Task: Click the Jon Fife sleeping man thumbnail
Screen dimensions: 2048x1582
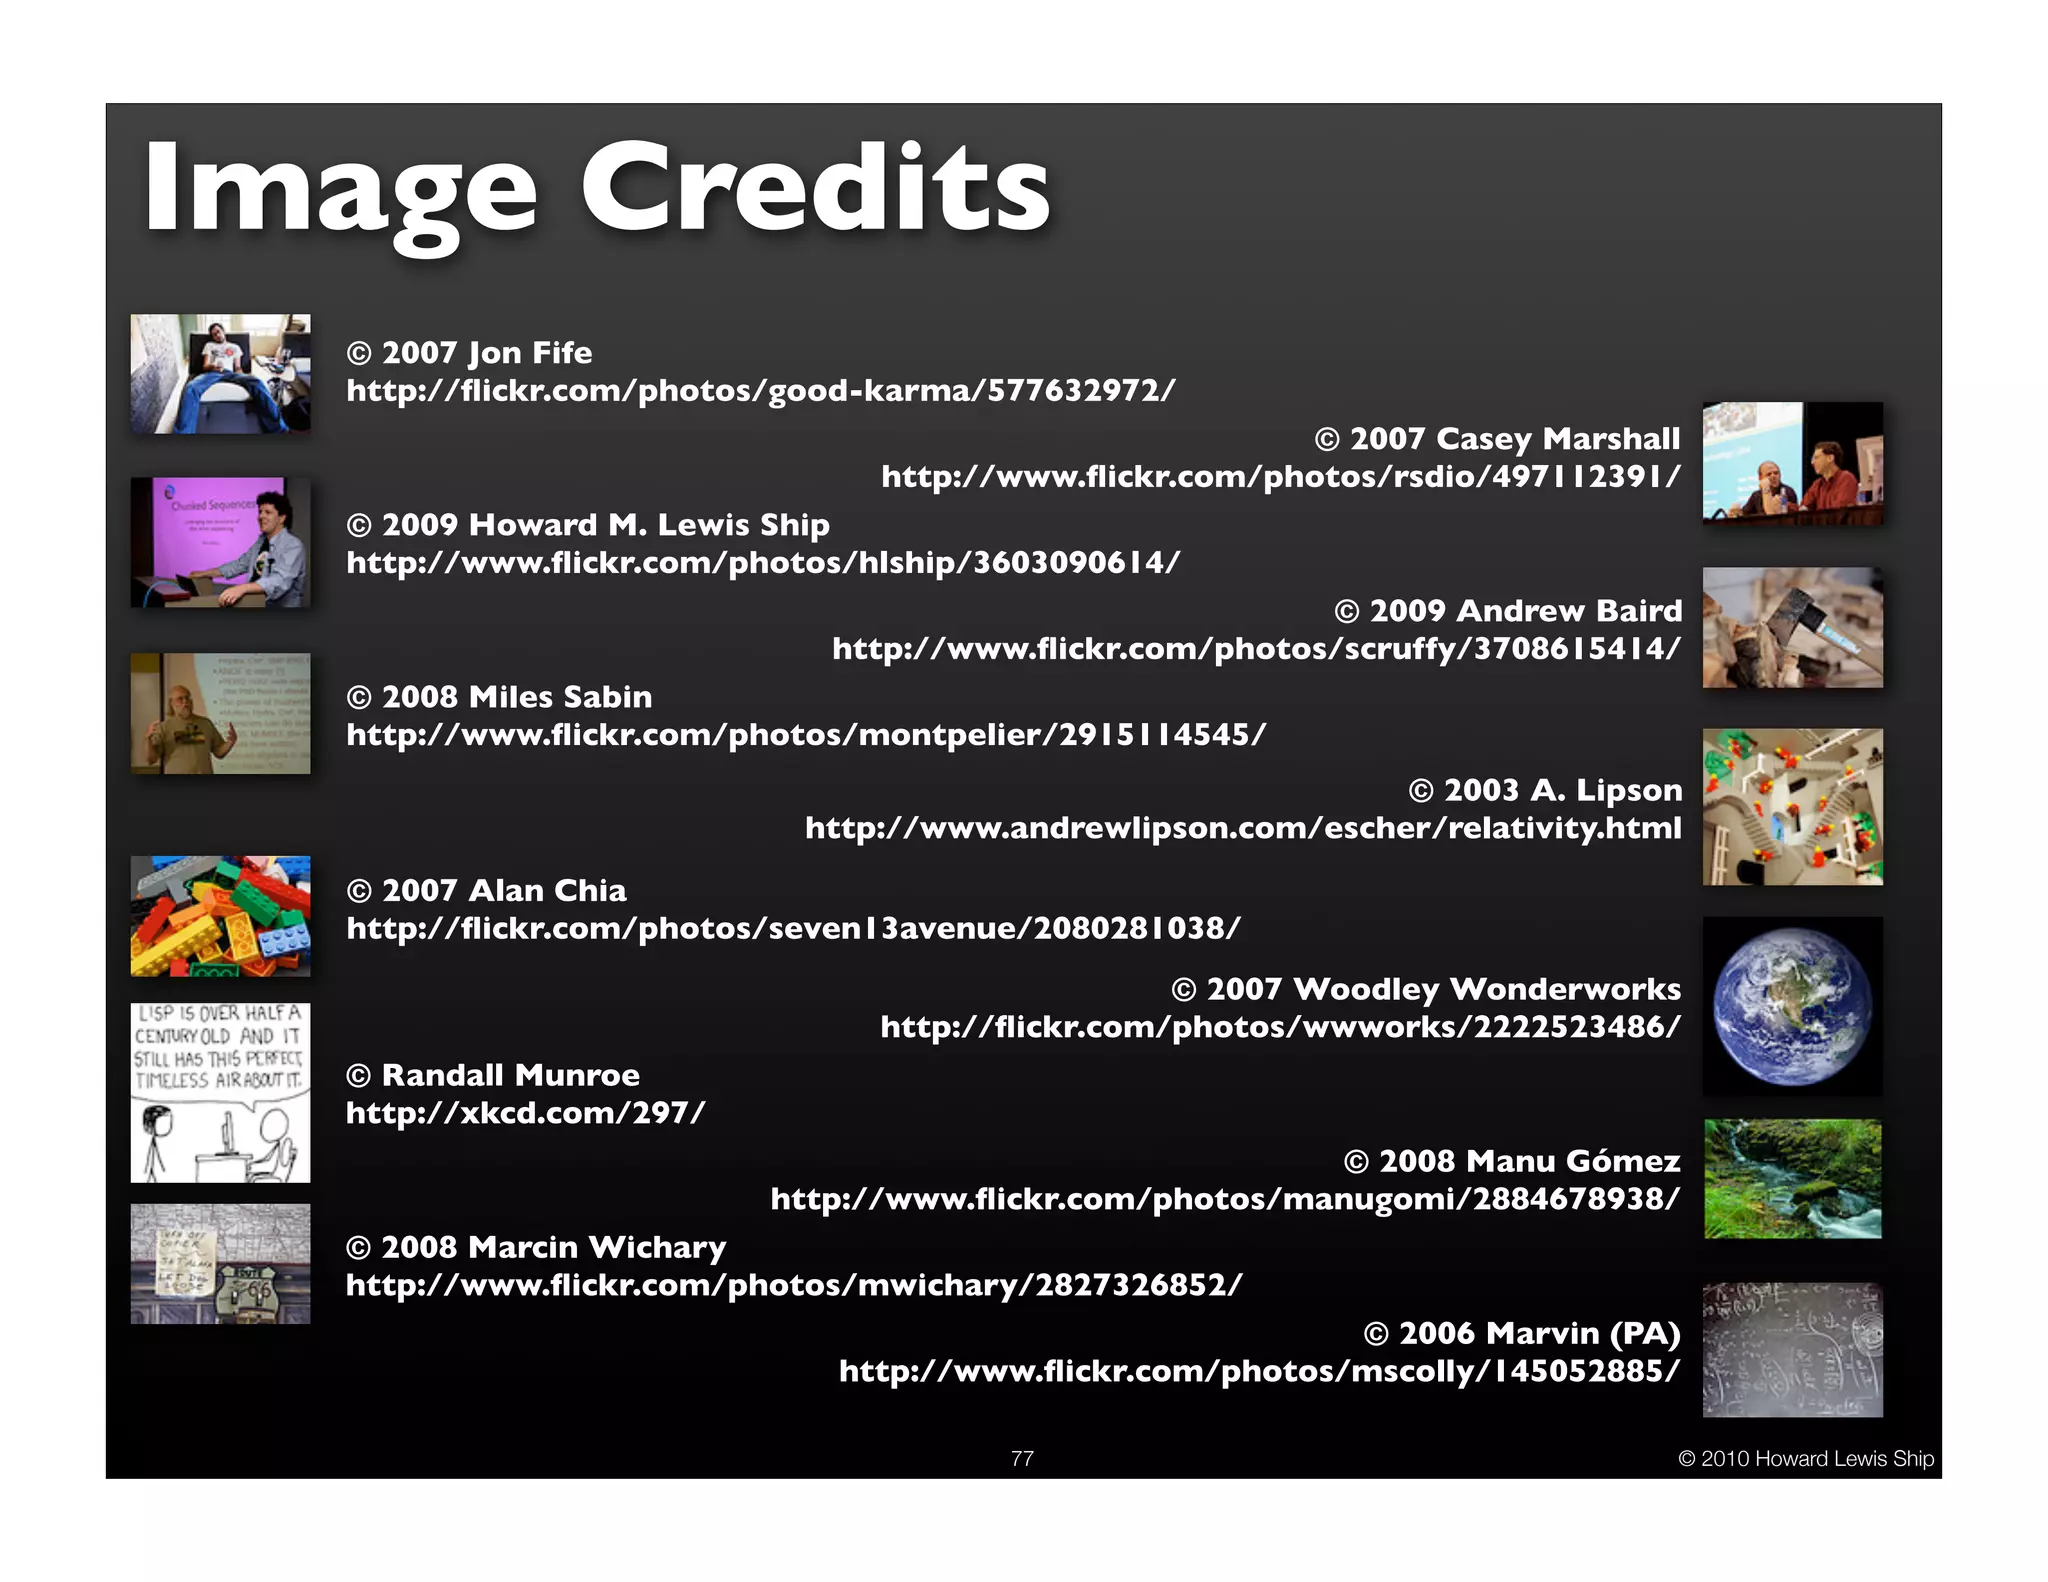Action: coord(220,373)
